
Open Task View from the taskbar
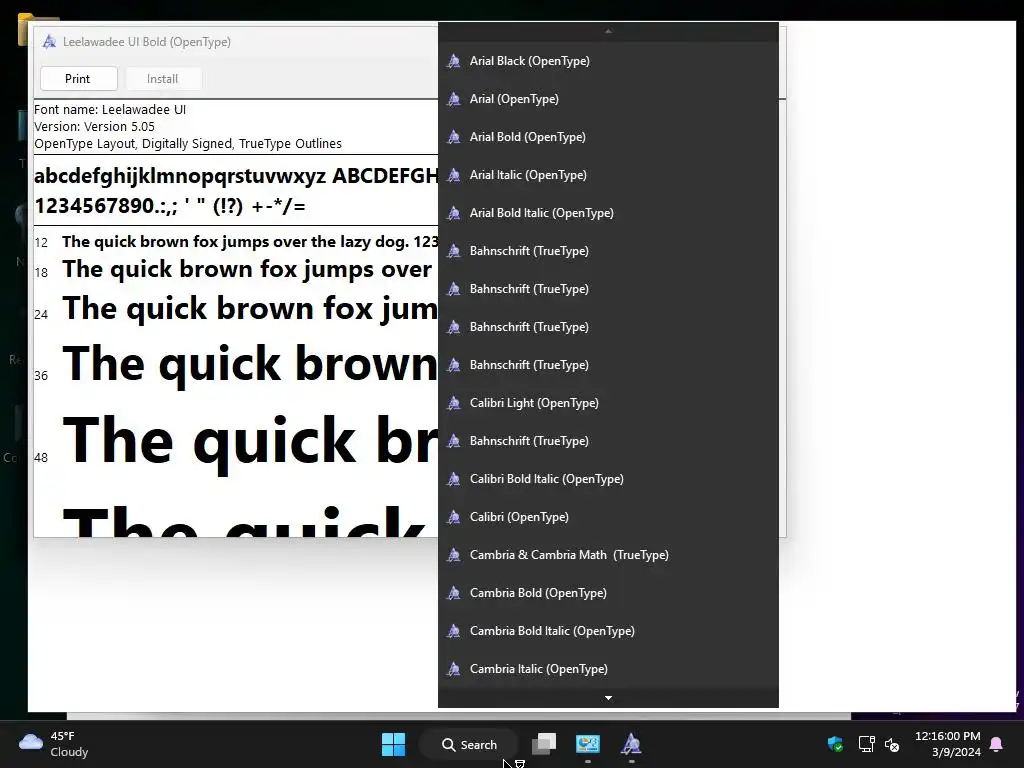point(544,744)
